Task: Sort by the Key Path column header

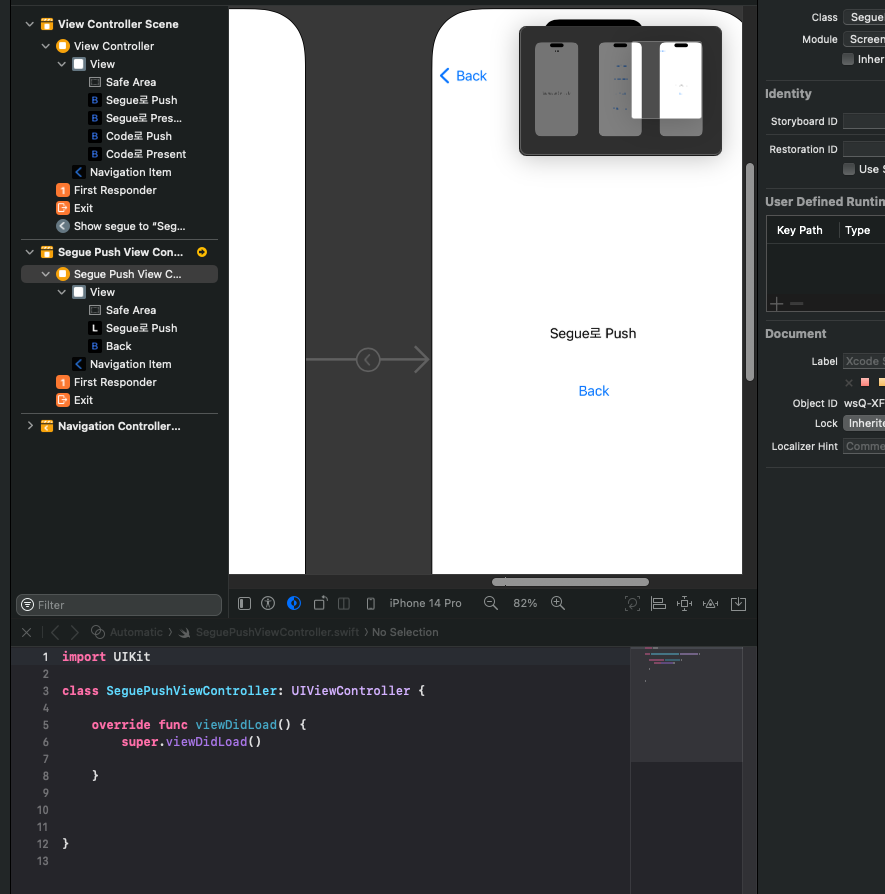Action: coord(799,230)
